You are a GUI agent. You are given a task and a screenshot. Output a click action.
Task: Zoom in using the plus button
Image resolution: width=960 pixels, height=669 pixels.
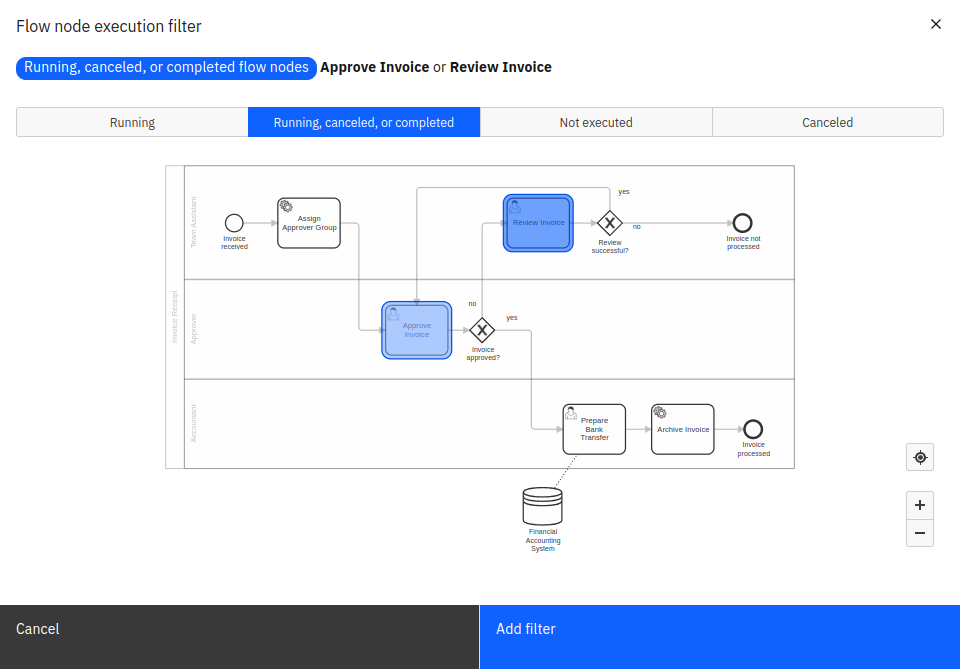click(919, 505)
